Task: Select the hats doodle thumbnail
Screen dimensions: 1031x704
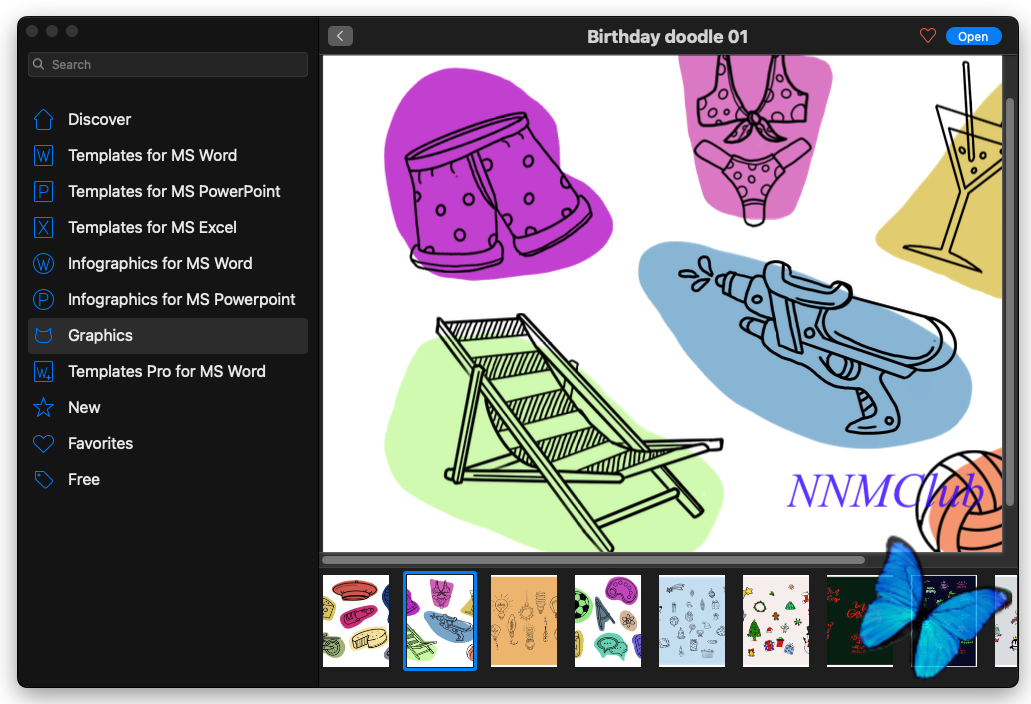Action: point(356,621)
